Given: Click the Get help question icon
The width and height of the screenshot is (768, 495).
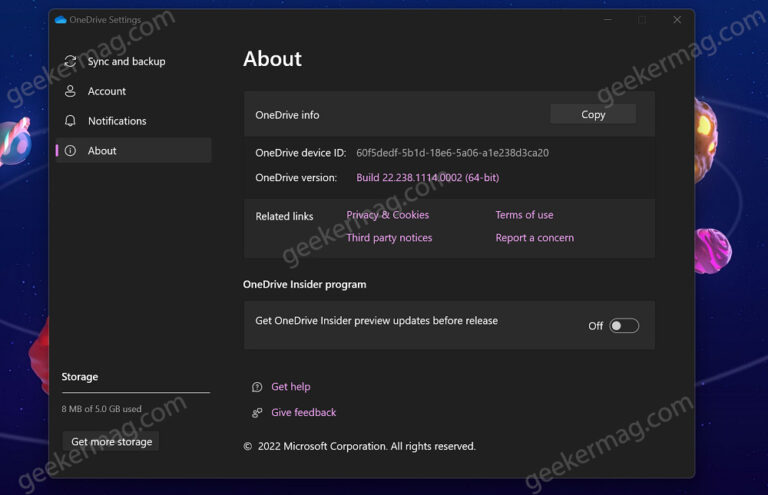Looking at the screenshot, I should 257,387.
